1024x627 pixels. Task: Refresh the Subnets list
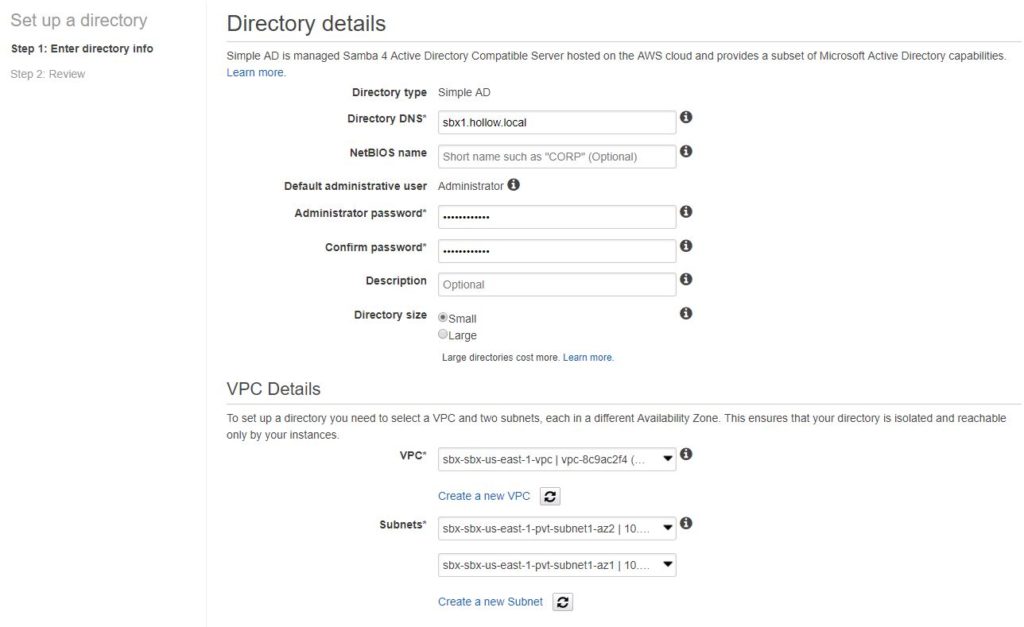[x=563, y=602]
